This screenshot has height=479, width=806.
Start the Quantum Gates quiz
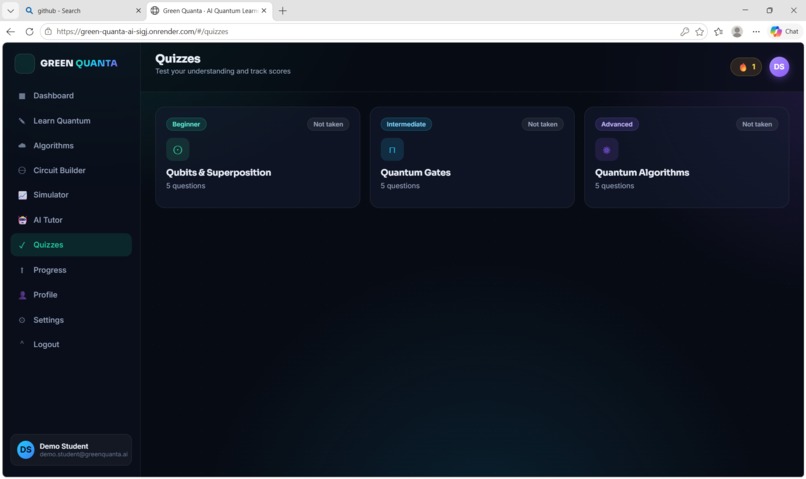(472, 157)
